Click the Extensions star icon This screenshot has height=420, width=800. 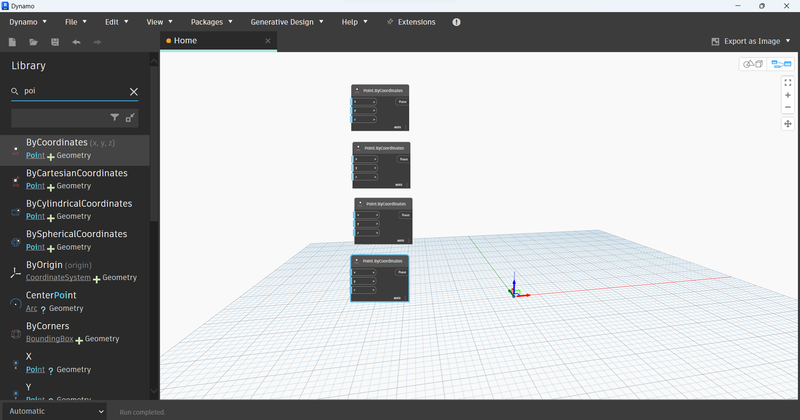[390, 22]
